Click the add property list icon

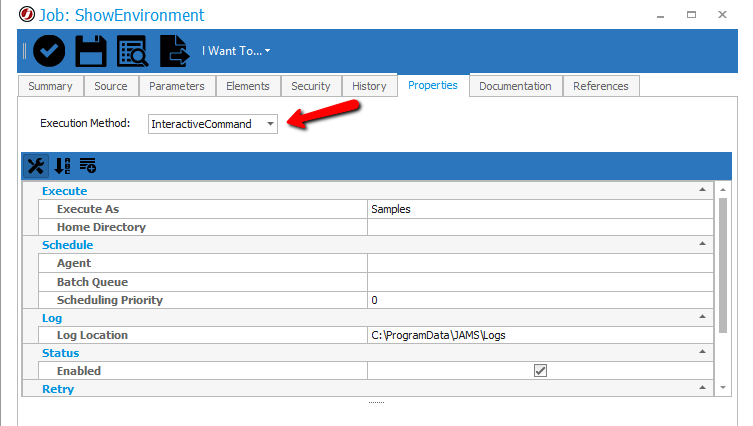tap(88, 166)
